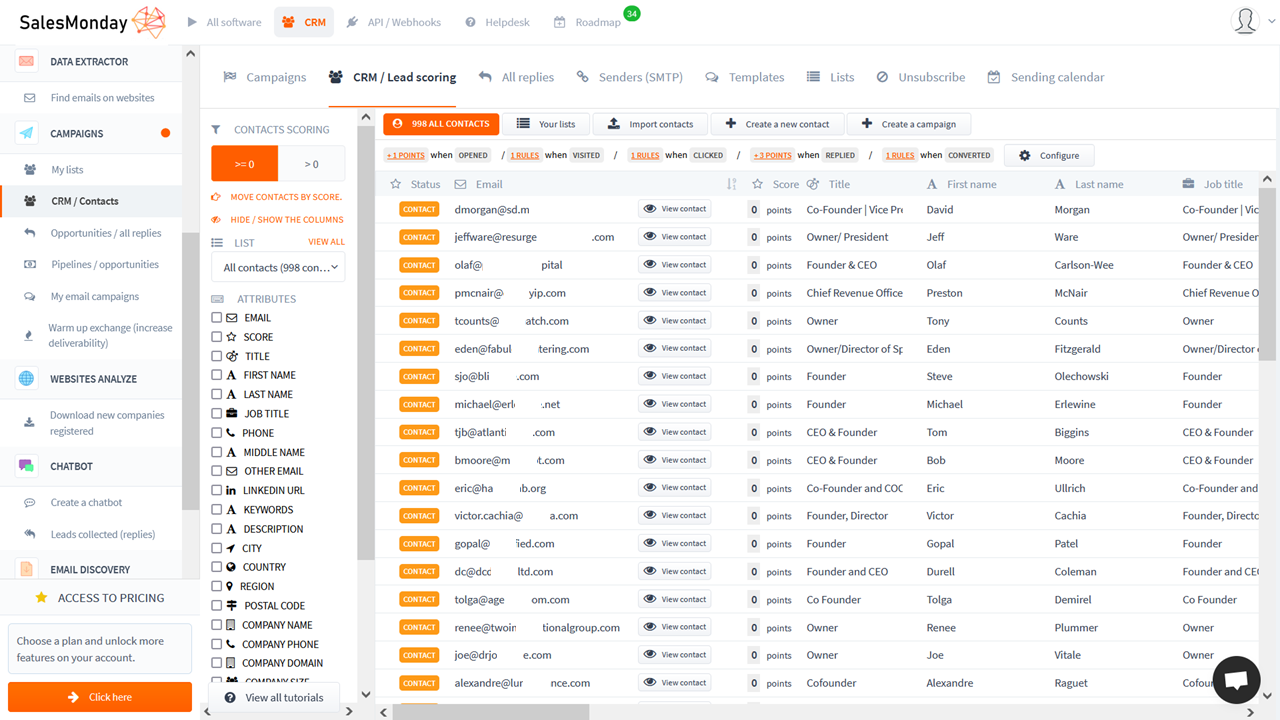The height and width of the screenshot is (720, 1280).
Task: Open the user profile avatar
Action: point(1245,21)
